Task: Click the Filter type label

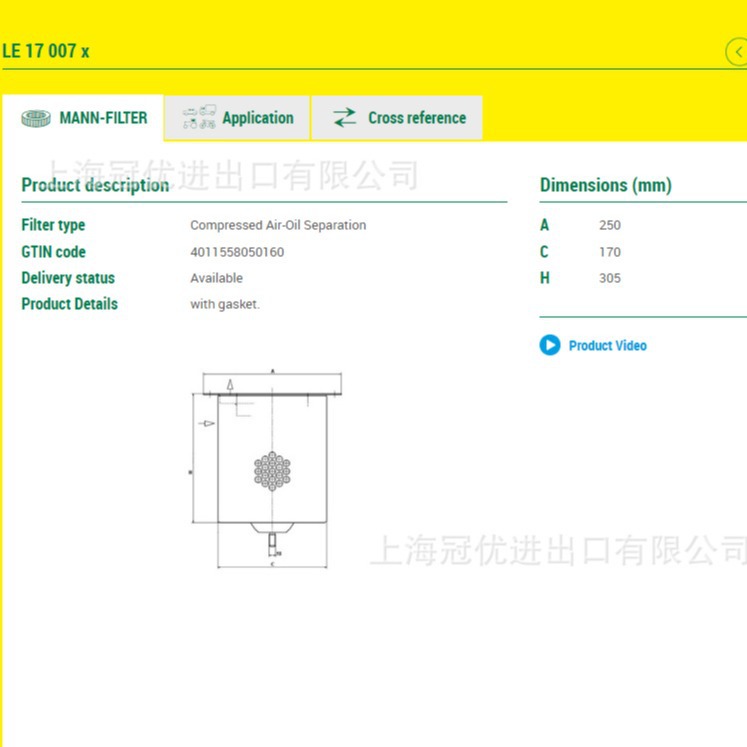Action: pos(53,225)
